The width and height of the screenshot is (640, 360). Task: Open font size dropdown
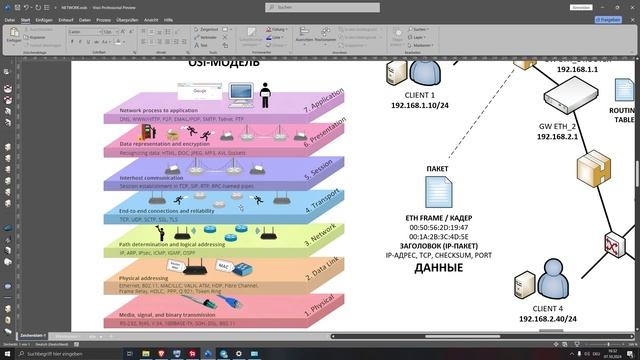pos(117,32)
